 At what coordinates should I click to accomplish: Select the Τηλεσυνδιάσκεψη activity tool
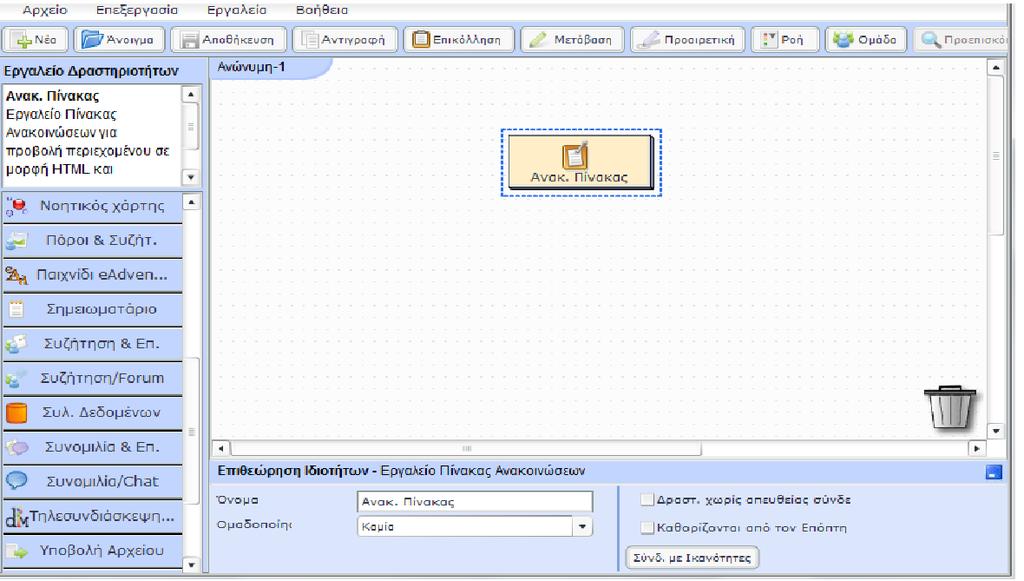tap(92, 516)
